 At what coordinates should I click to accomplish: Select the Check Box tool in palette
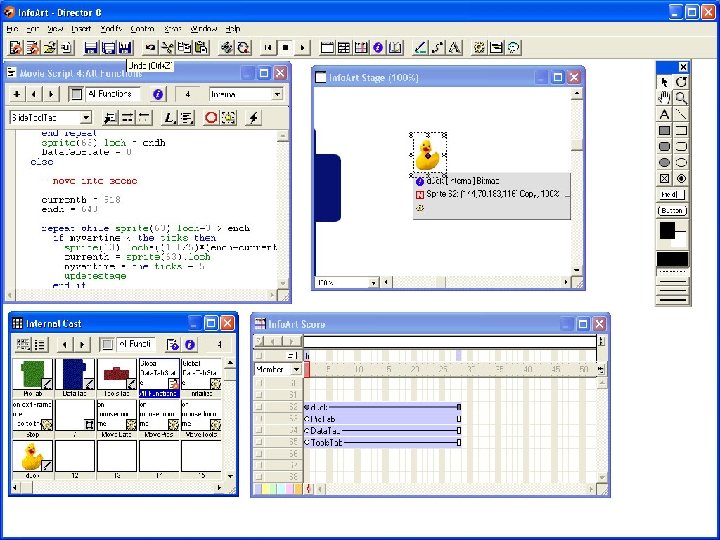point(664,178)
